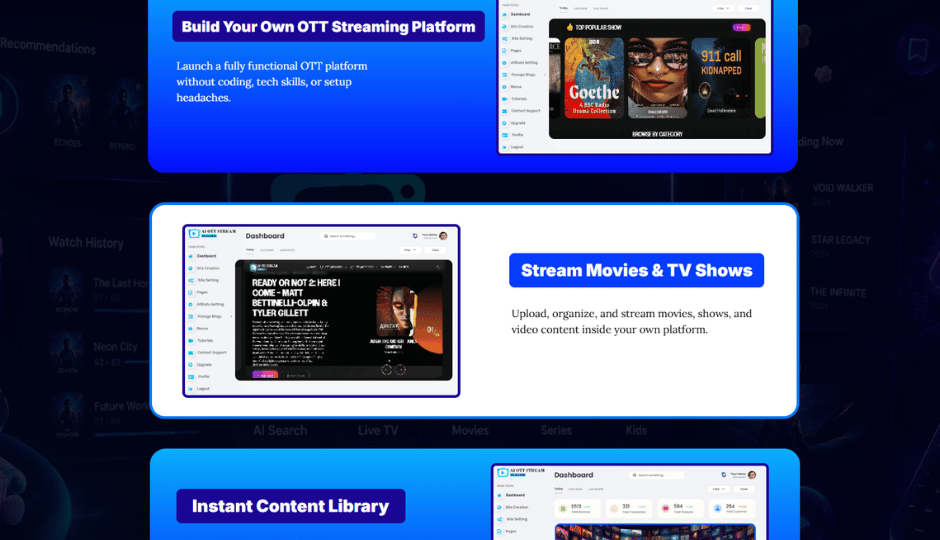Open the Goethe BBC Radio Drama poster
This screenshot has height=540, width=940.
pyautogui.click(x=594, y=79)
